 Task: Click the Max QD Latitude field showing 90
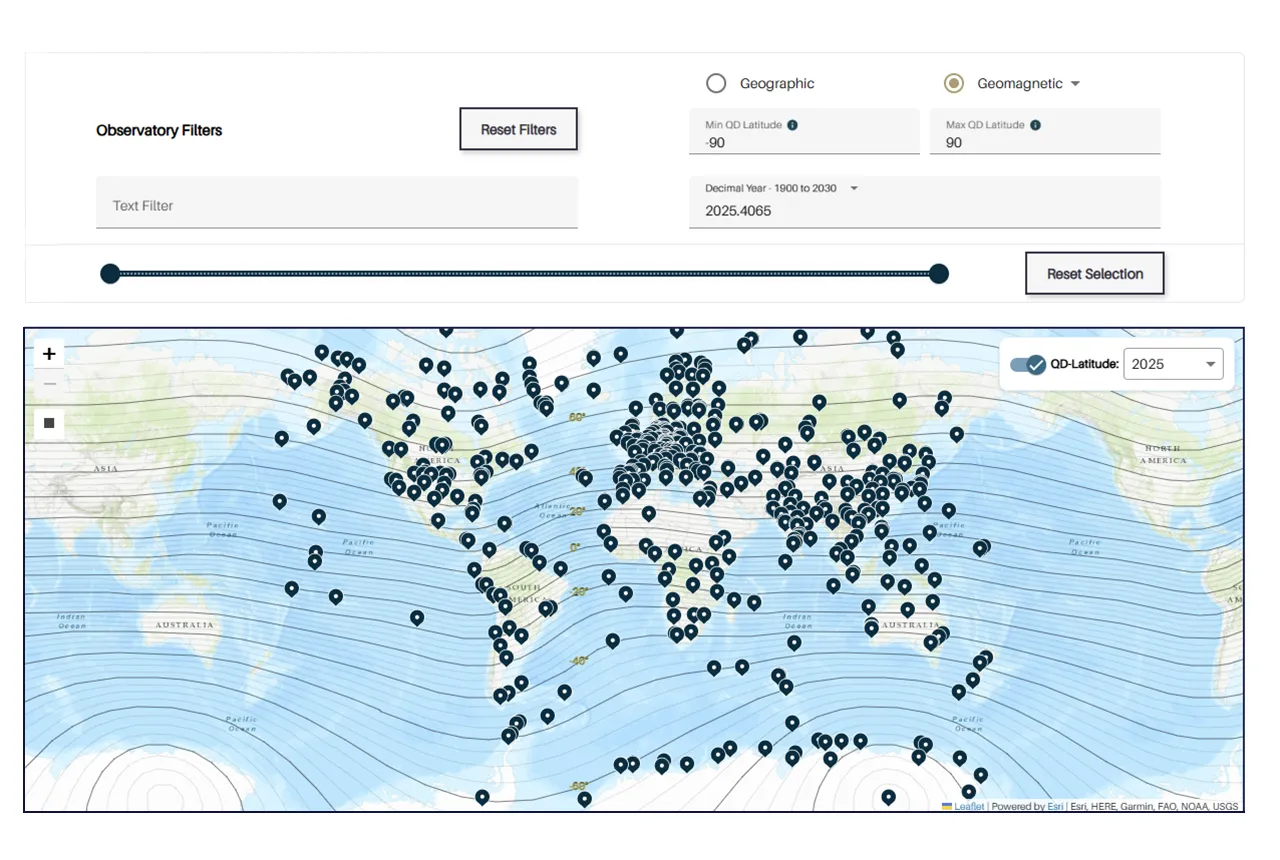pyautogui.click(x=1045, y=132)
